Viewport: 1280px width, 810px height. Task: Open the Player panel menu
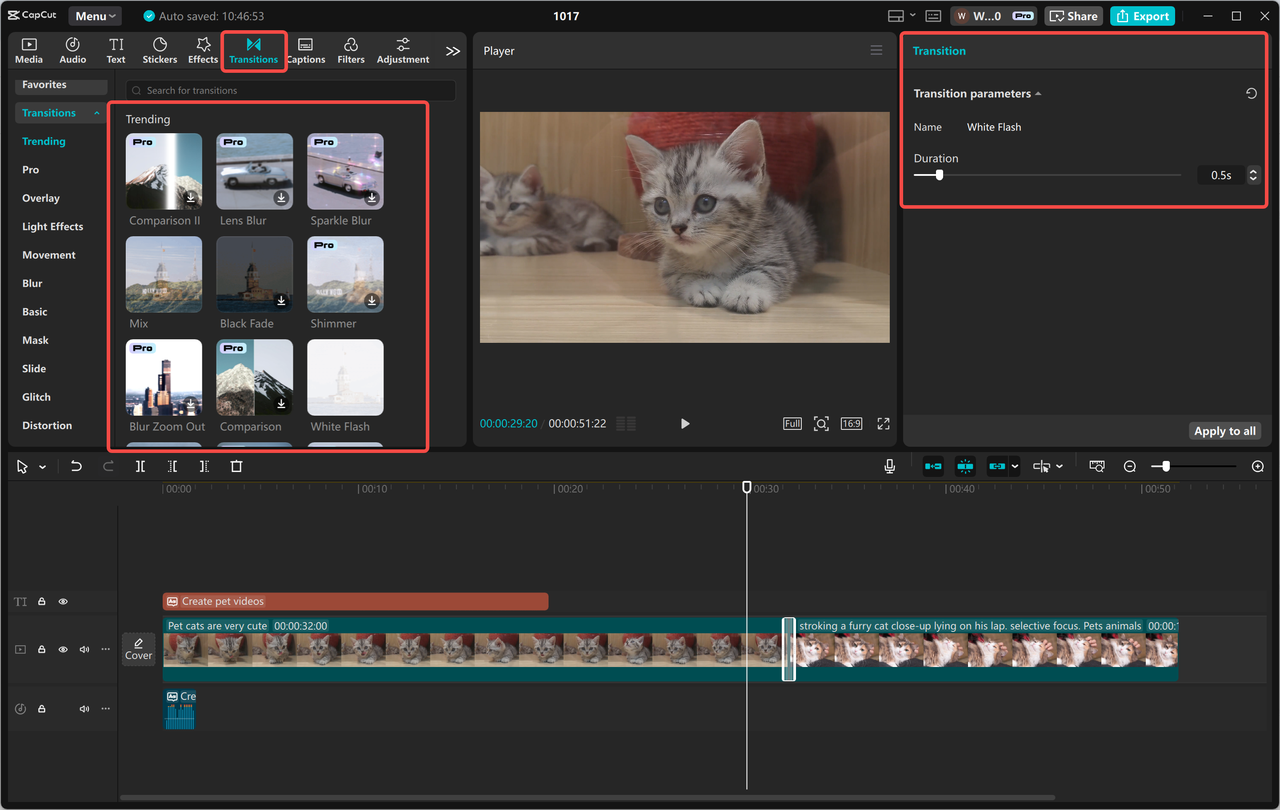pyautogui.click(x=876, y=51)
